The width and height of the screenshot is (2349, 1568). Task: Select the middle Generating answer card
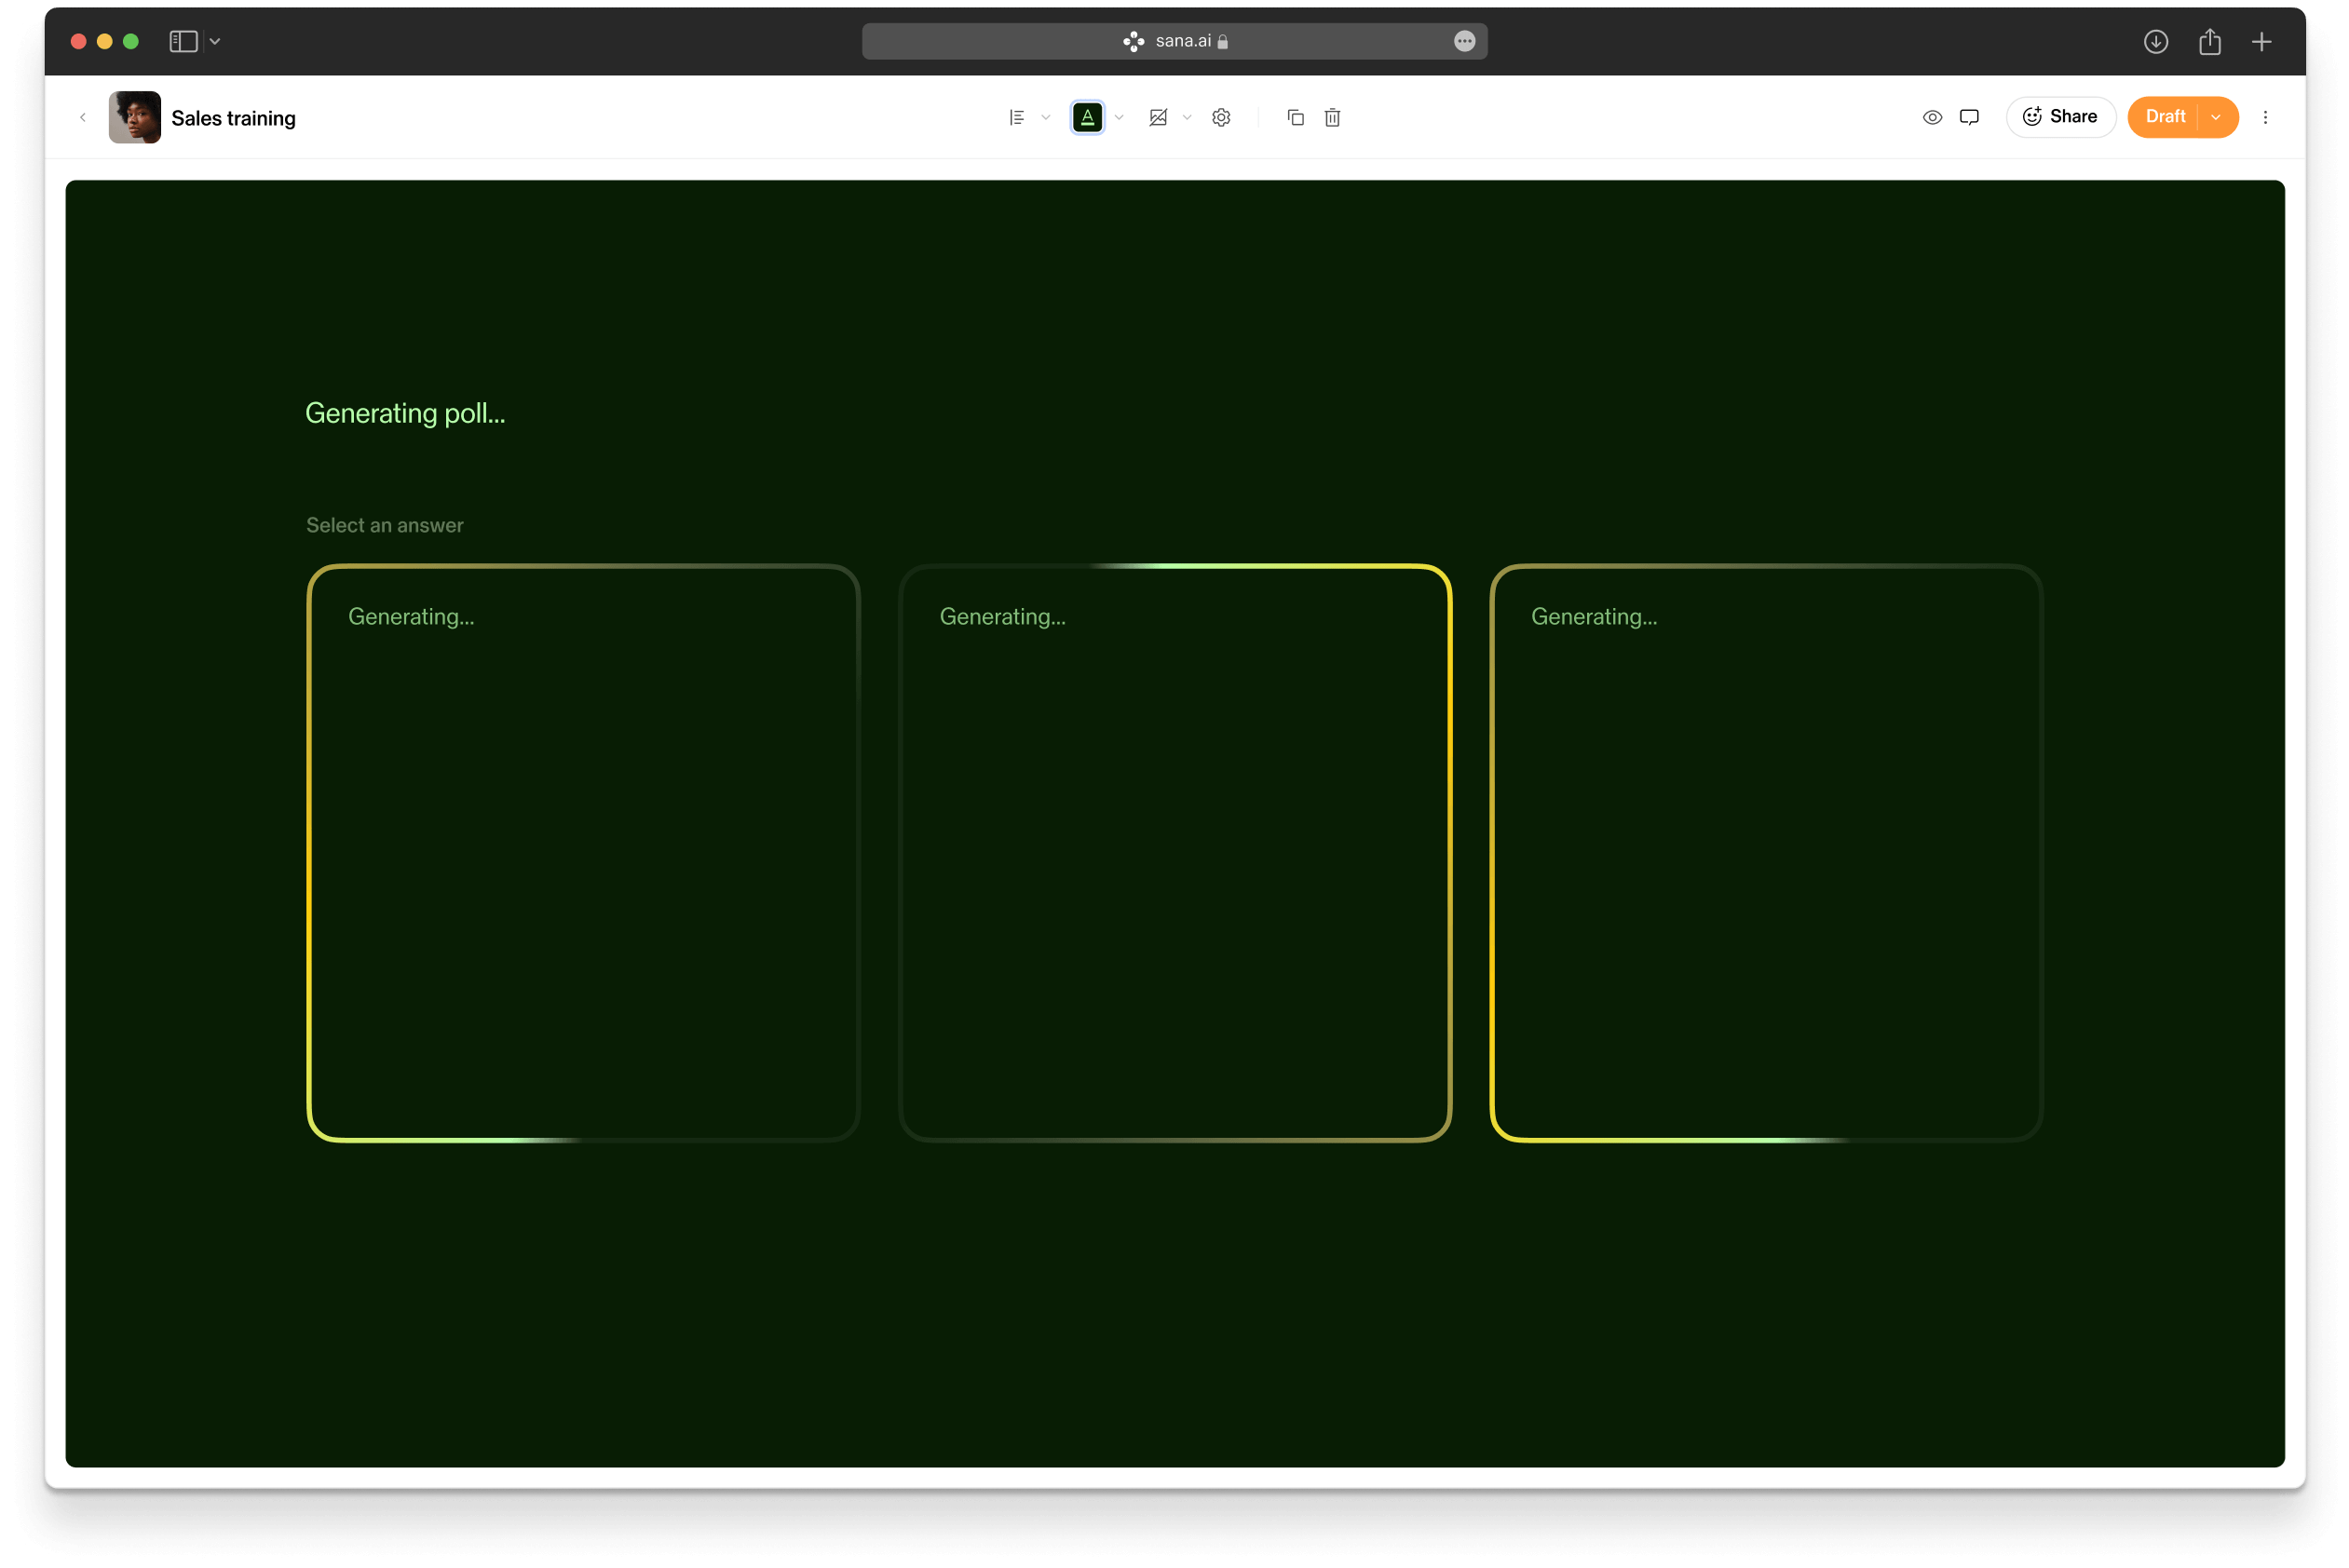(1174, 852)
